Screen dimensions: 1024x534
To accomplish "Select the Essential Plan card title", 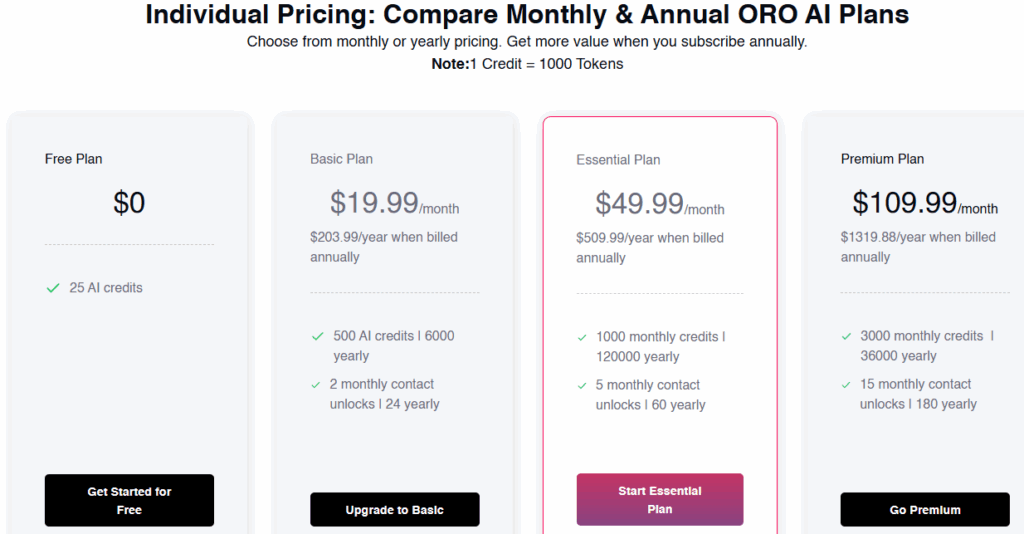I will coord(618,160).
